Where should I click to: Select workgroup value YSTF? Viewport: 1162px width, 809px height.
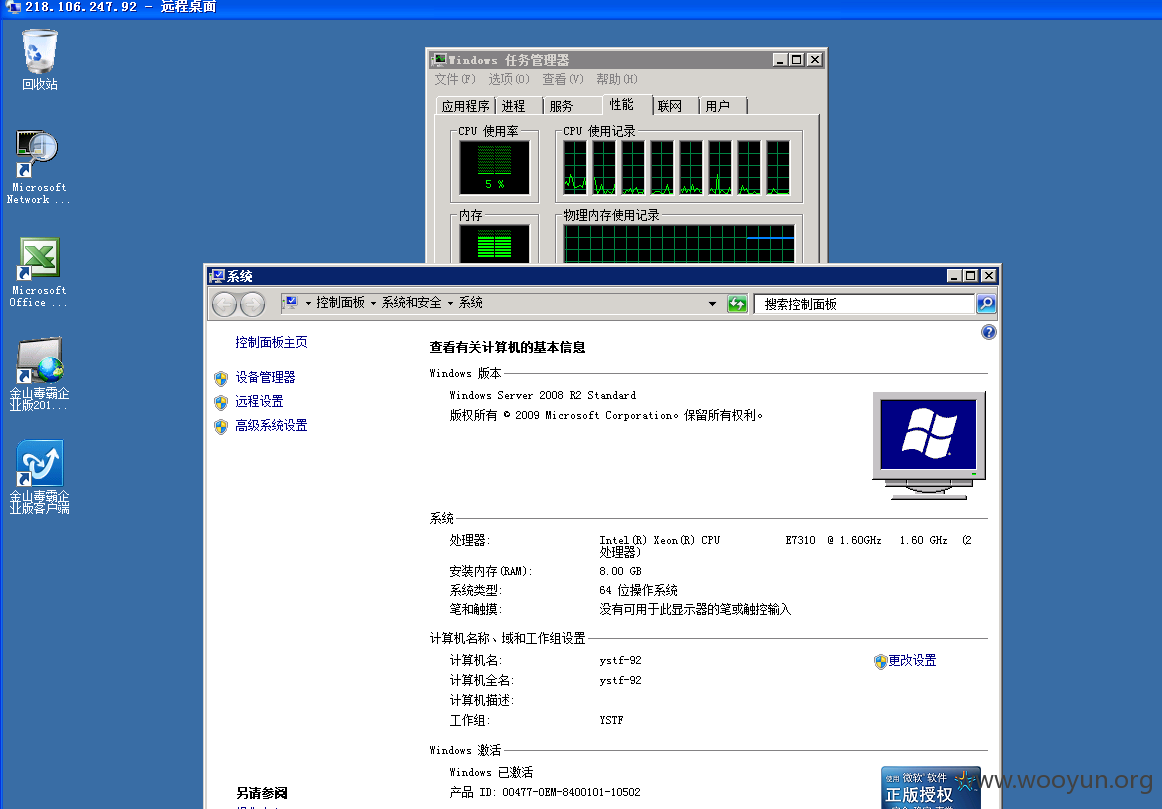tap(611, 720)
